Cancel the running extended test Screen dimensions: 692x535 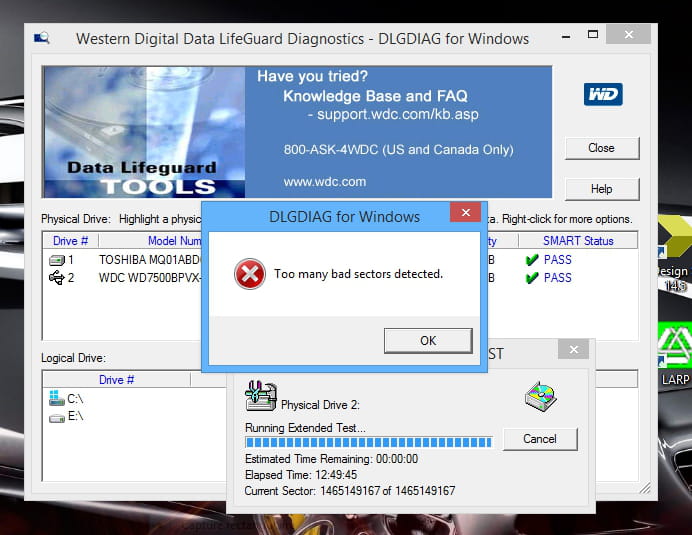click(x=540, y=439)
